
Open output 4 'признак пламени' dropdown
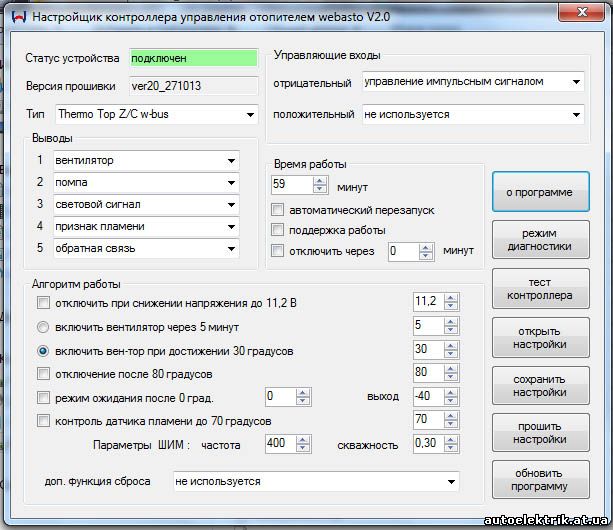[x=231, y=227]
